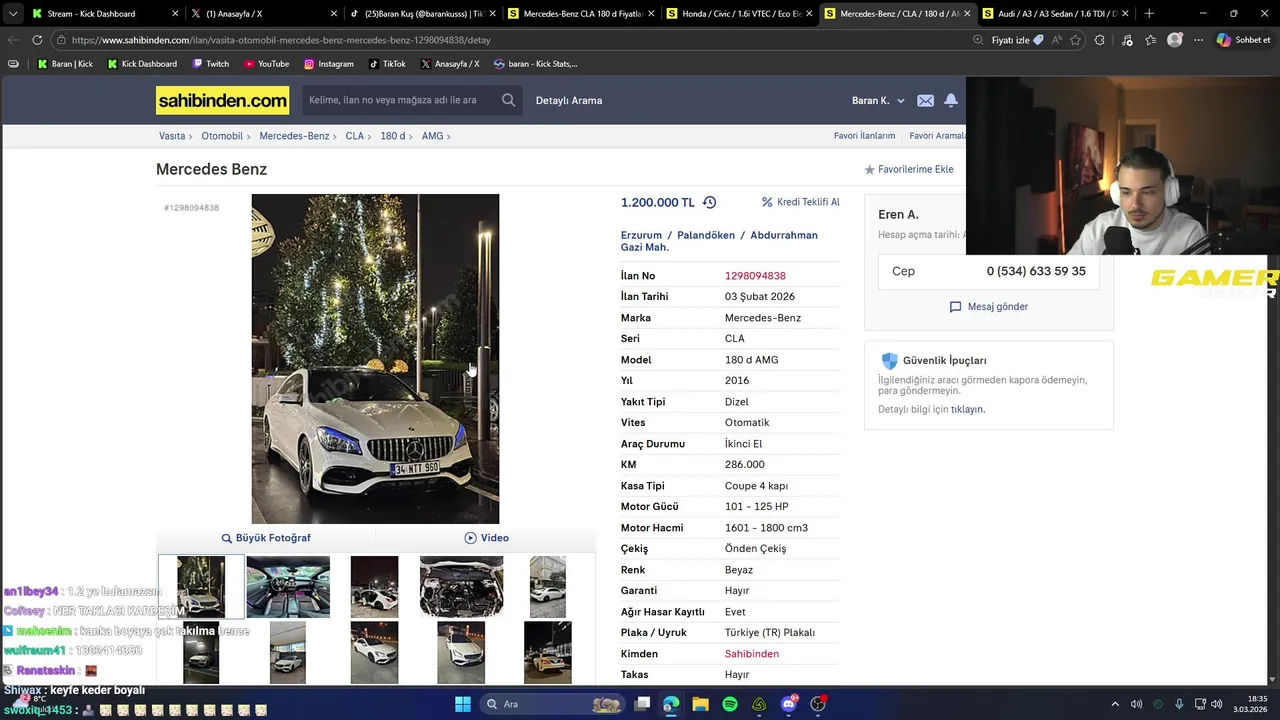Image resolution: width=1280 pixels, height=720 pixels.
Task: Open baran - Kick Stats bookmark
Action: tap(535, 64)
